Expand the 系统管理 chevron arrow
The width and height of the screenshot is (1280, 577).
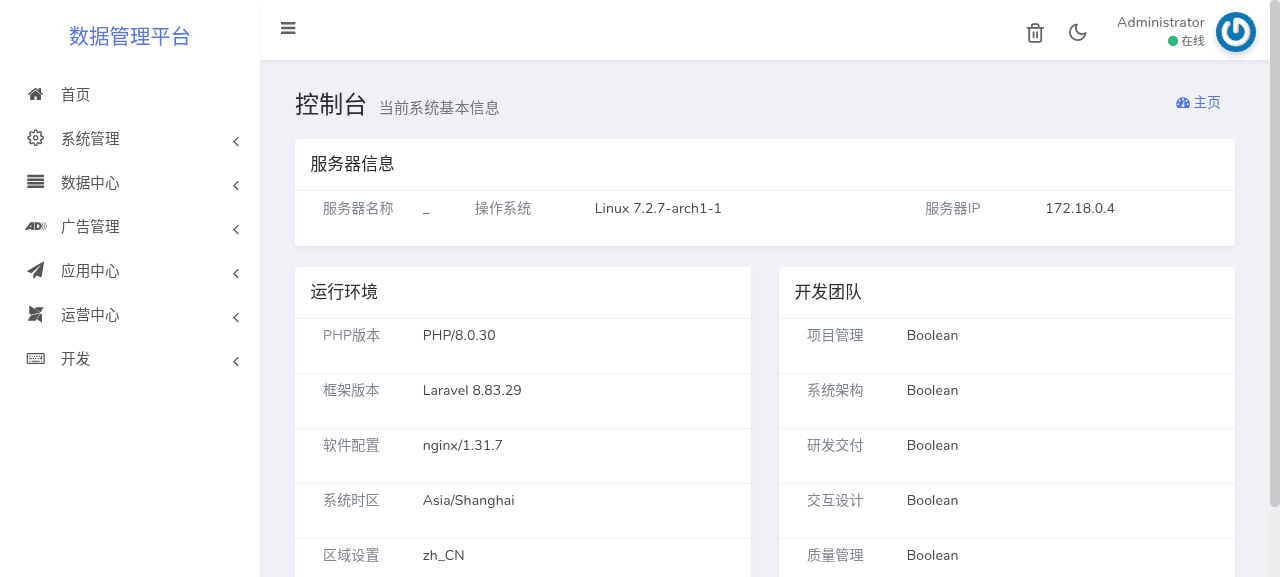[x=236, y=142]
